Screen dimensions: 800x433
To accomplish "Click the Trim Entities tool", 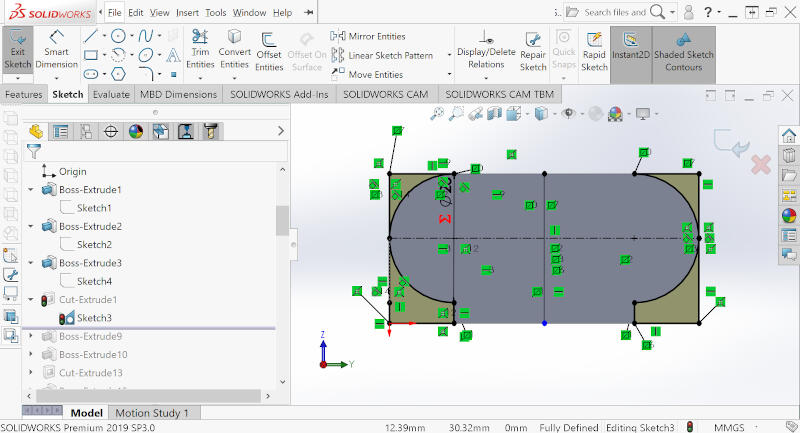I will [x=200, y=49].
